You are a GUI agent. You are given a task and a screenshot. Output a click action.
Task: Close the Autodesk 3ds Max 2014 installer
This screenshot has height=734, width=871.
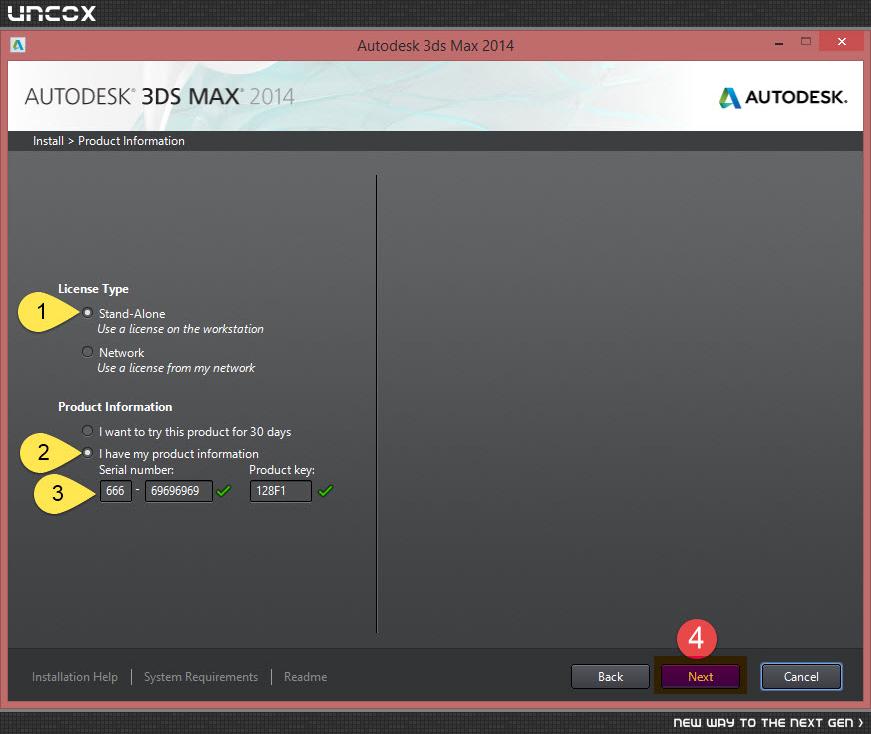point(842,42)
